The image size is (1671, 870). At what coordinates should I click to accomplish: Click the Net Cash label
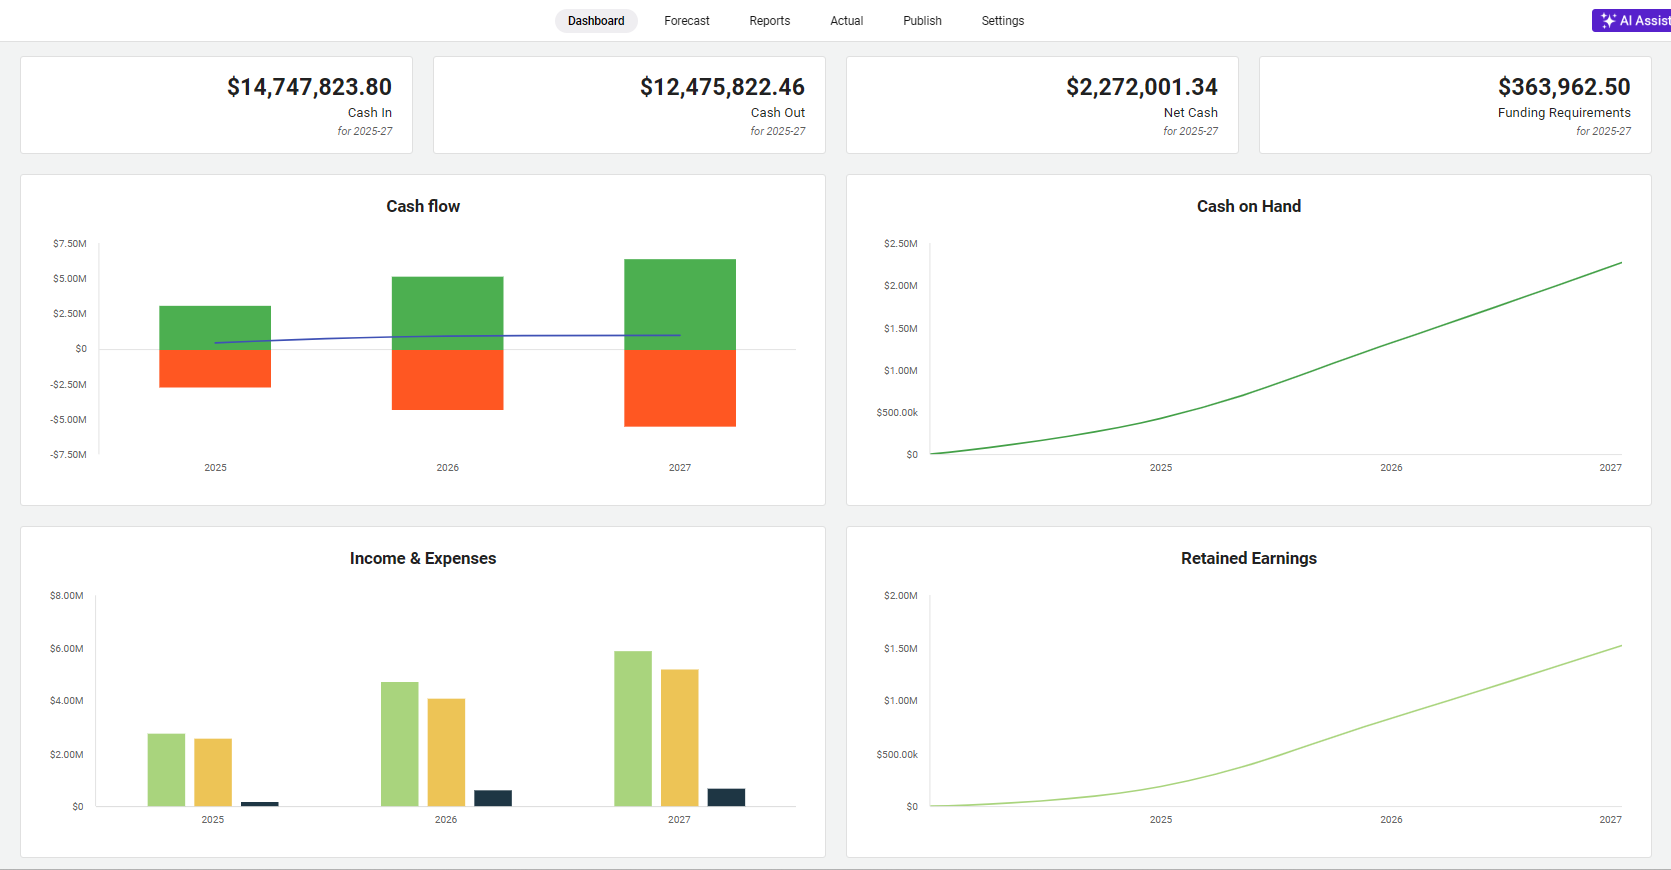1191,113
